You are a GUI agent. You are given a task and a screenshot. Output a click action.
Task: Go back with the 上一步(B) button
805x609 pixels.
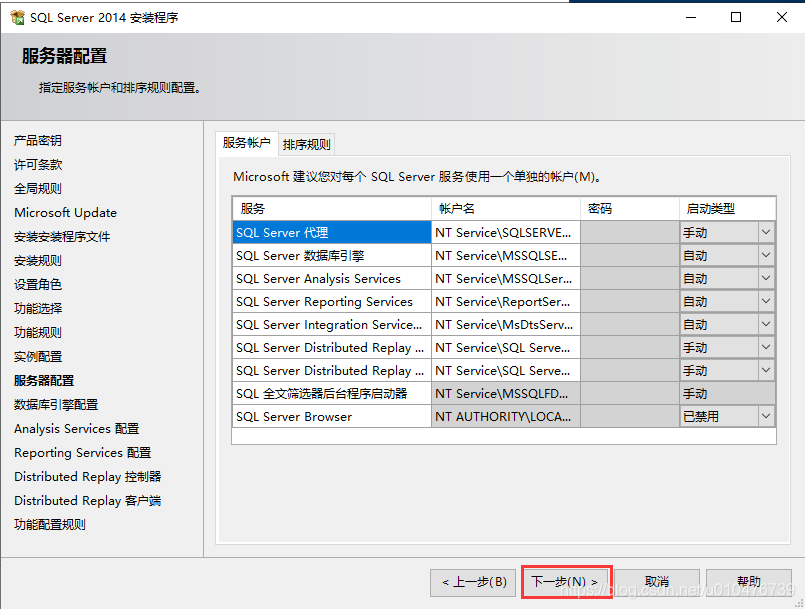click(473, 582)
